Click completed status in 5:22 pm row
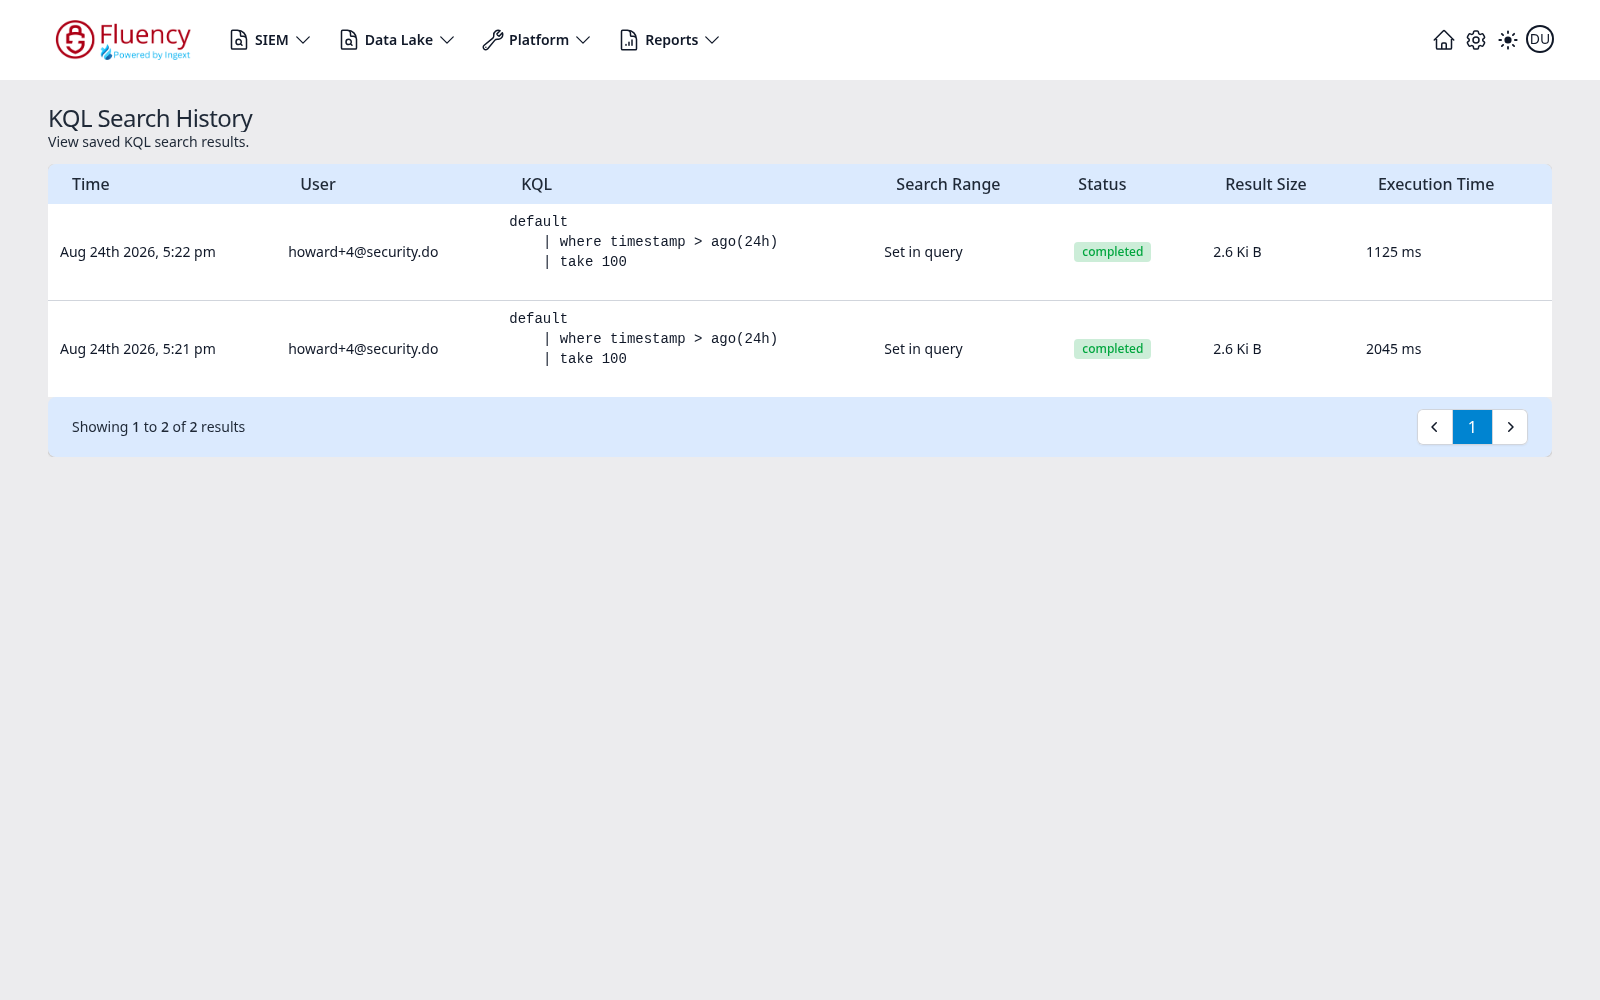 point(1112,252)
